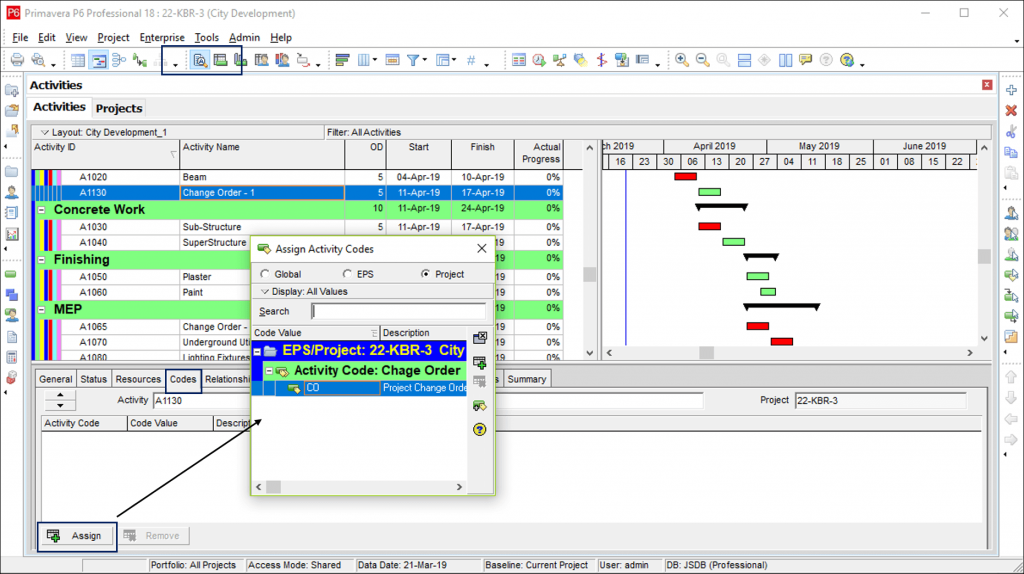Click the Remove button
Screen dimensions: 1024x574
click(153, 536)
